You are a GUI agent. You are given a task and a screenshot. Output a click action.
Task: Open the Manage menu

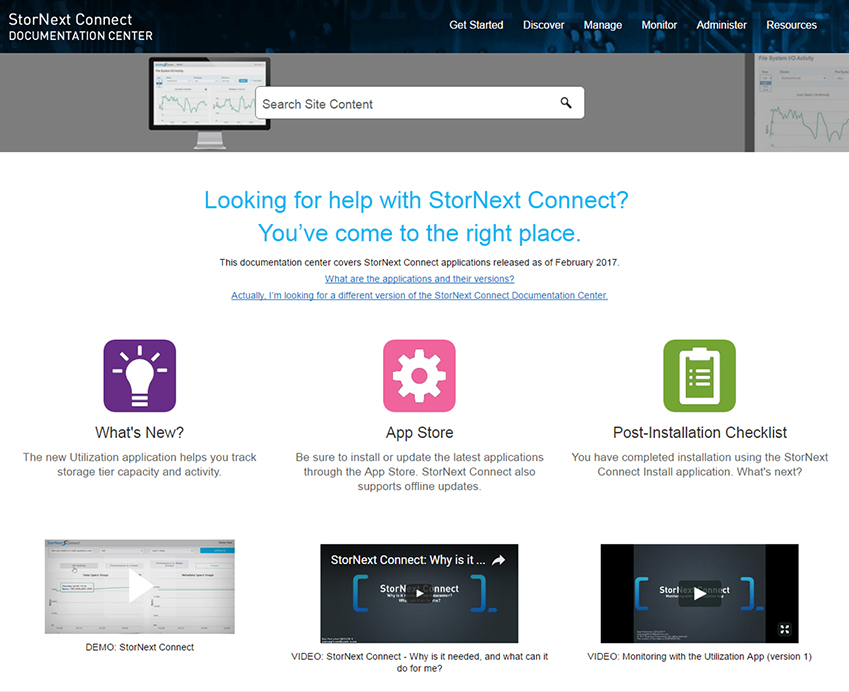pos(603,25)
